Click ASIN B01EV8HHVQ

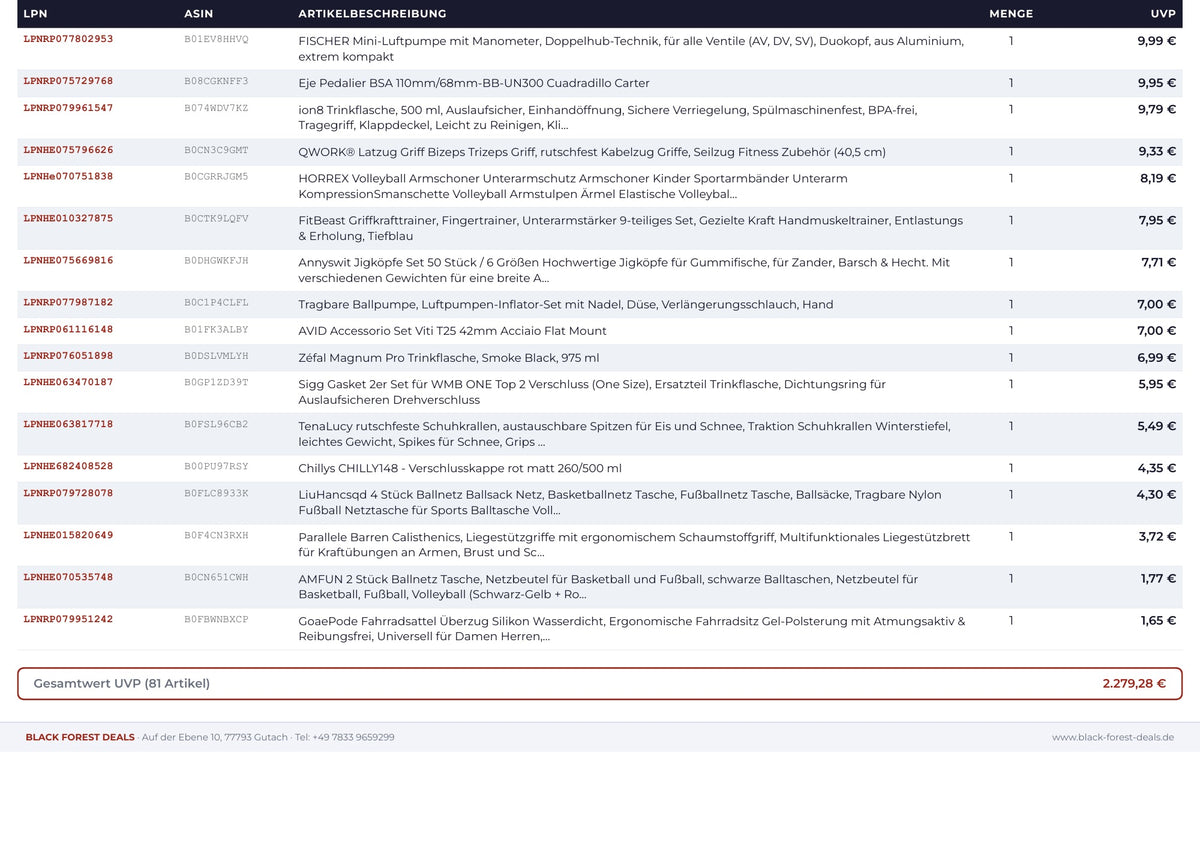(216, 39)
